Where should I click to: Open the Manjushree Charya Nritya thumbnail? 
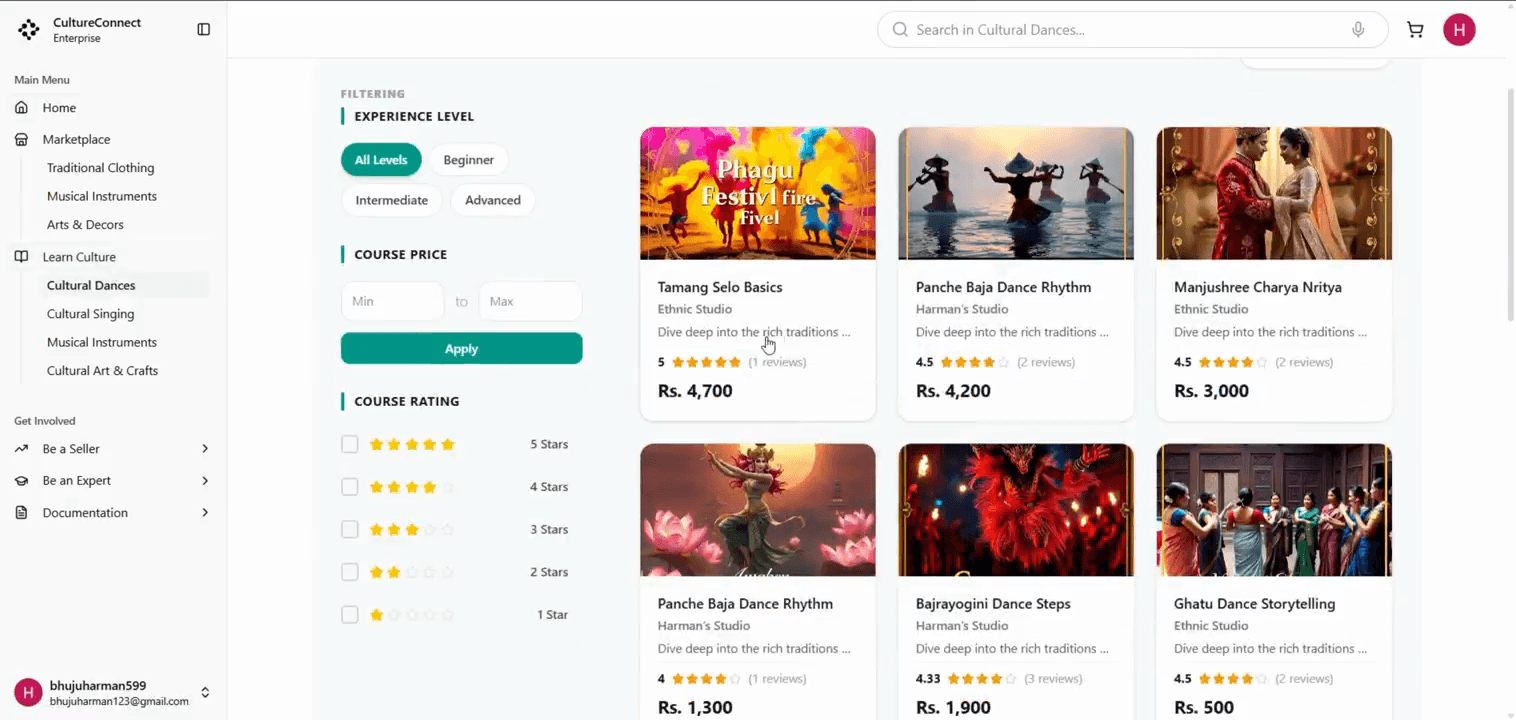click(x=1274, y=193)
